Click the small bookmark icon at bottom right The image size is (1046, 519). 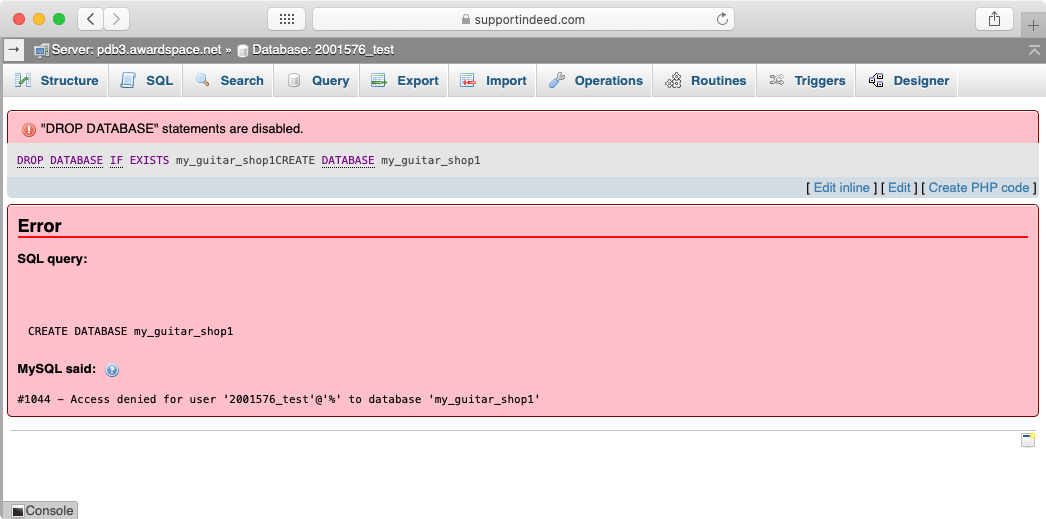[x=1027, y=440]
